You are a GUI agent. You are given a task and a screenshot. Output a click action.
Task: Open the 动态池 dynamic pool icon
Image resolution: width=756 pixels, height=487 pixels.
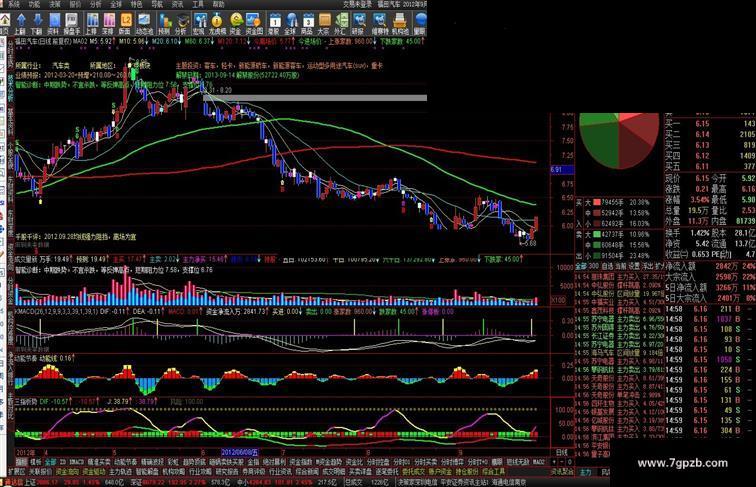pyautogui.click(x=144, y=23)
